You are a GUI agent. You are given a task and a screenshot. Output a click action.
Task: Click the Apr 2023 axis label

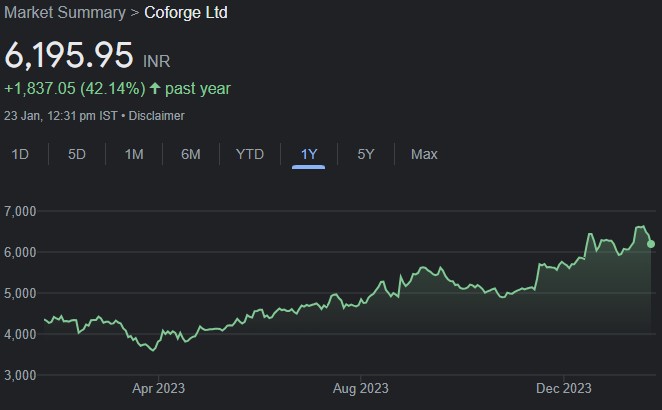158,388
